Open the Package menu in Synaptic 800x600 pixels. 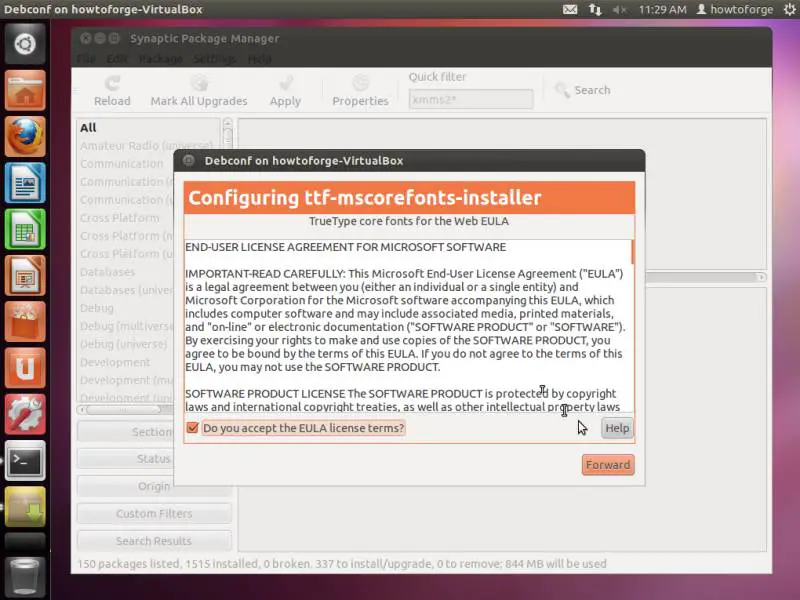click(x=160, y=59)
